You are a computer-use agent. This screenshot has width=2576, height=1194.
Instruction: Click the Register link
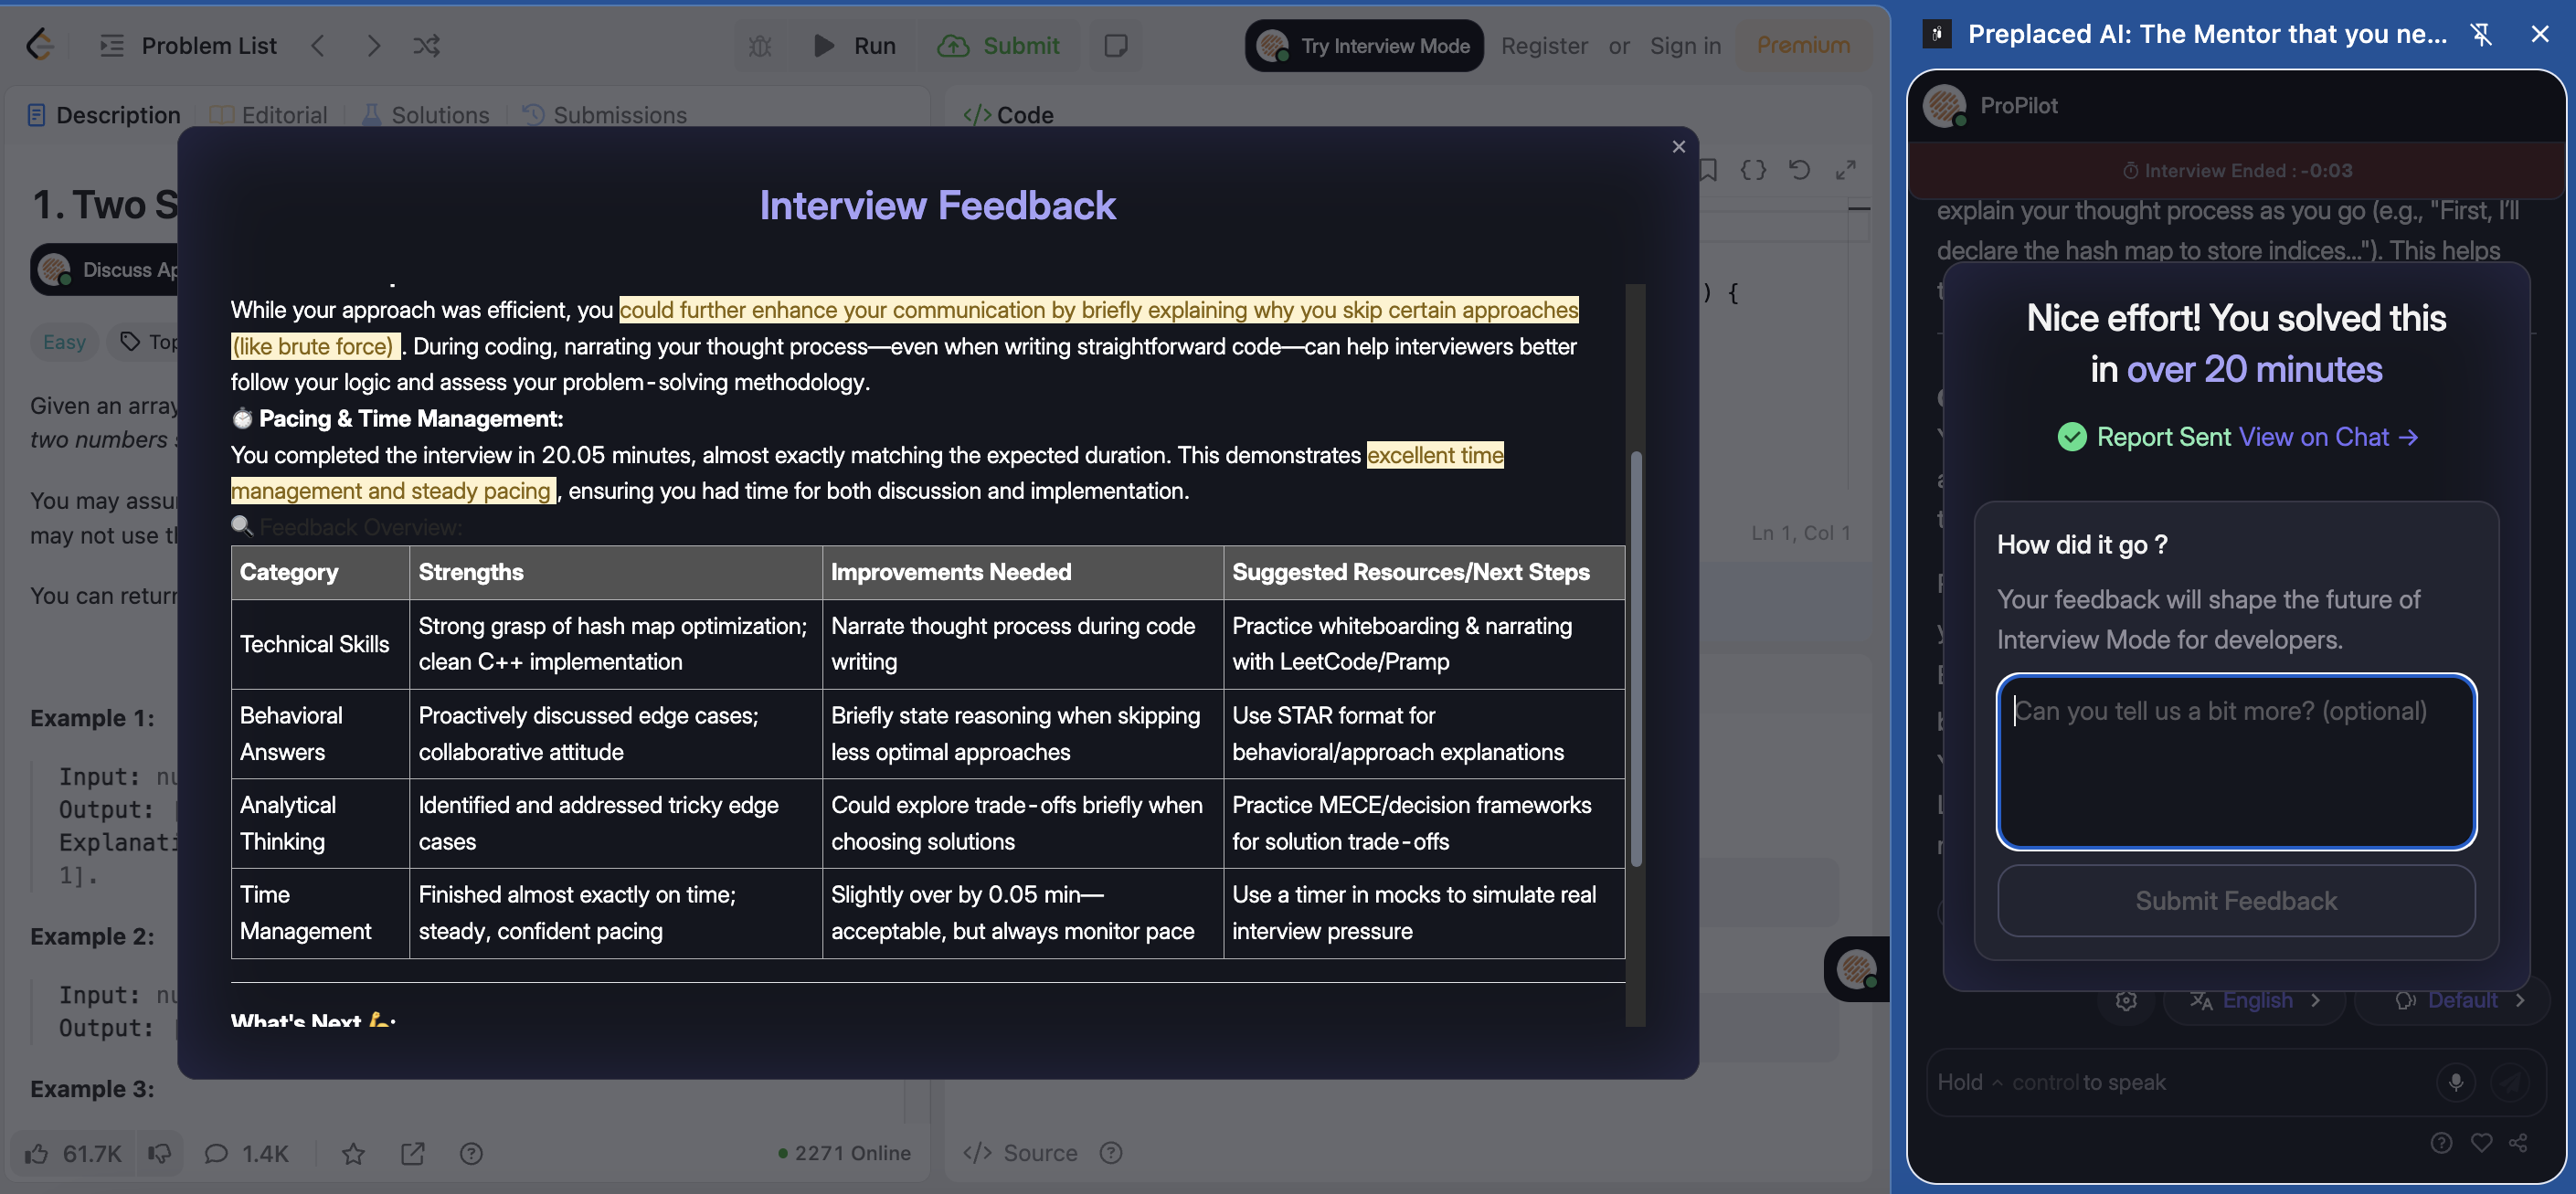pyautogui.click(x=1544, y=46)
